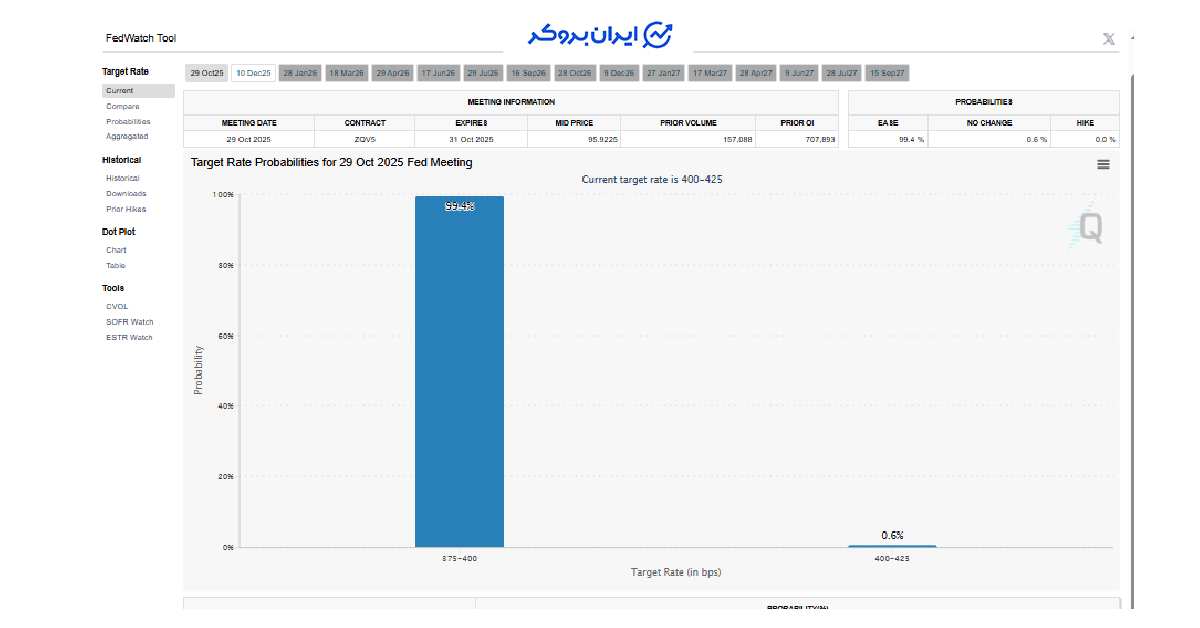
Task: Open the 28 Jan26 meeting tab
Action: coord(300,73)
